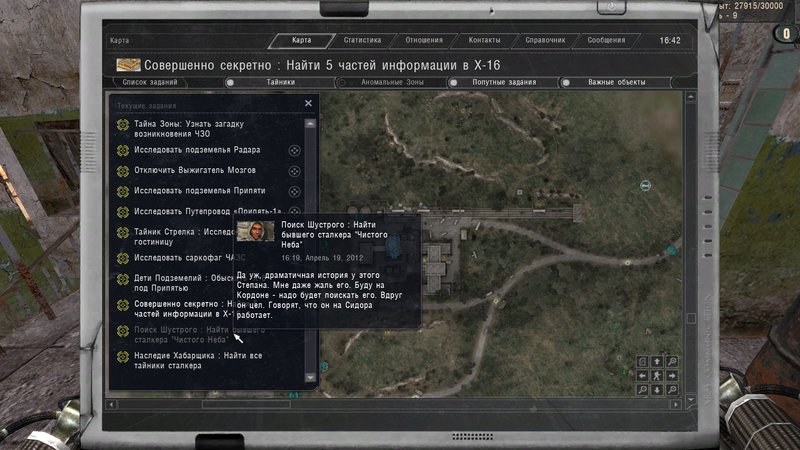
Task: Switch to the Контакты tab
Action: pyautogui.click(x=484, y=41)
